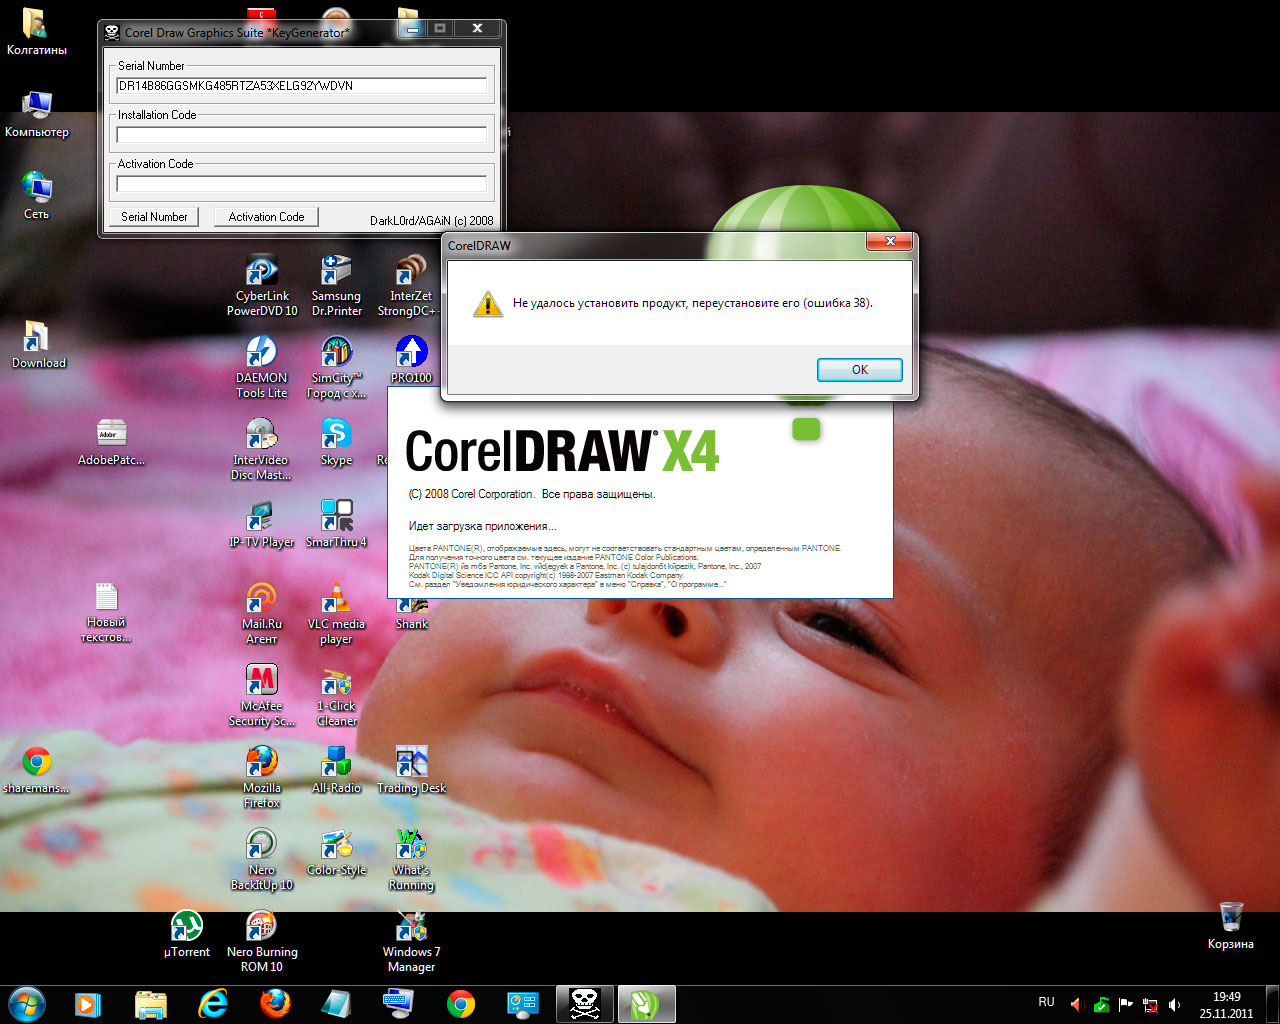Select the SimCity Город с х... icon
Image resolution: width=1280 pixels, height=1024 pixels.
pos(336,367)
